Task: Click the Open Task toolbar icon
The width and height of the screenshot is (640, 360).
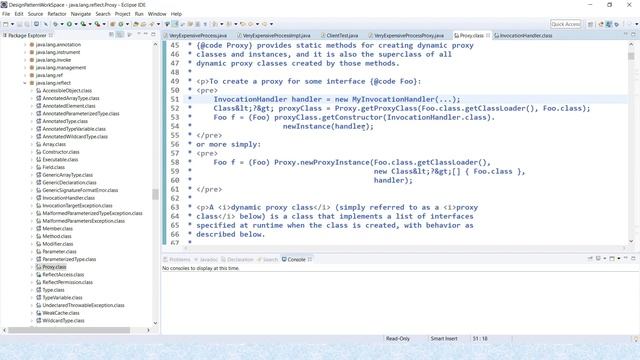Action: 144,24
